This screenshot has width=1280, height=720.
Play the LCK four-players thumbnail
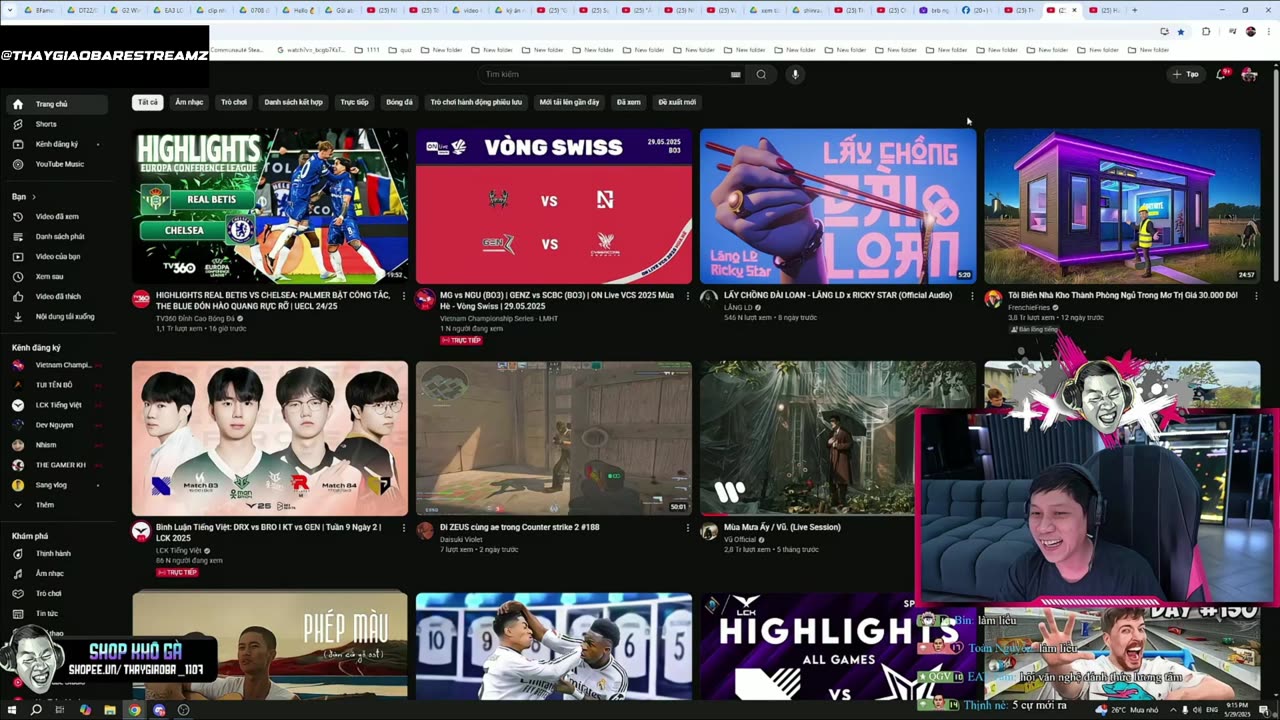[x=270, y=438]
